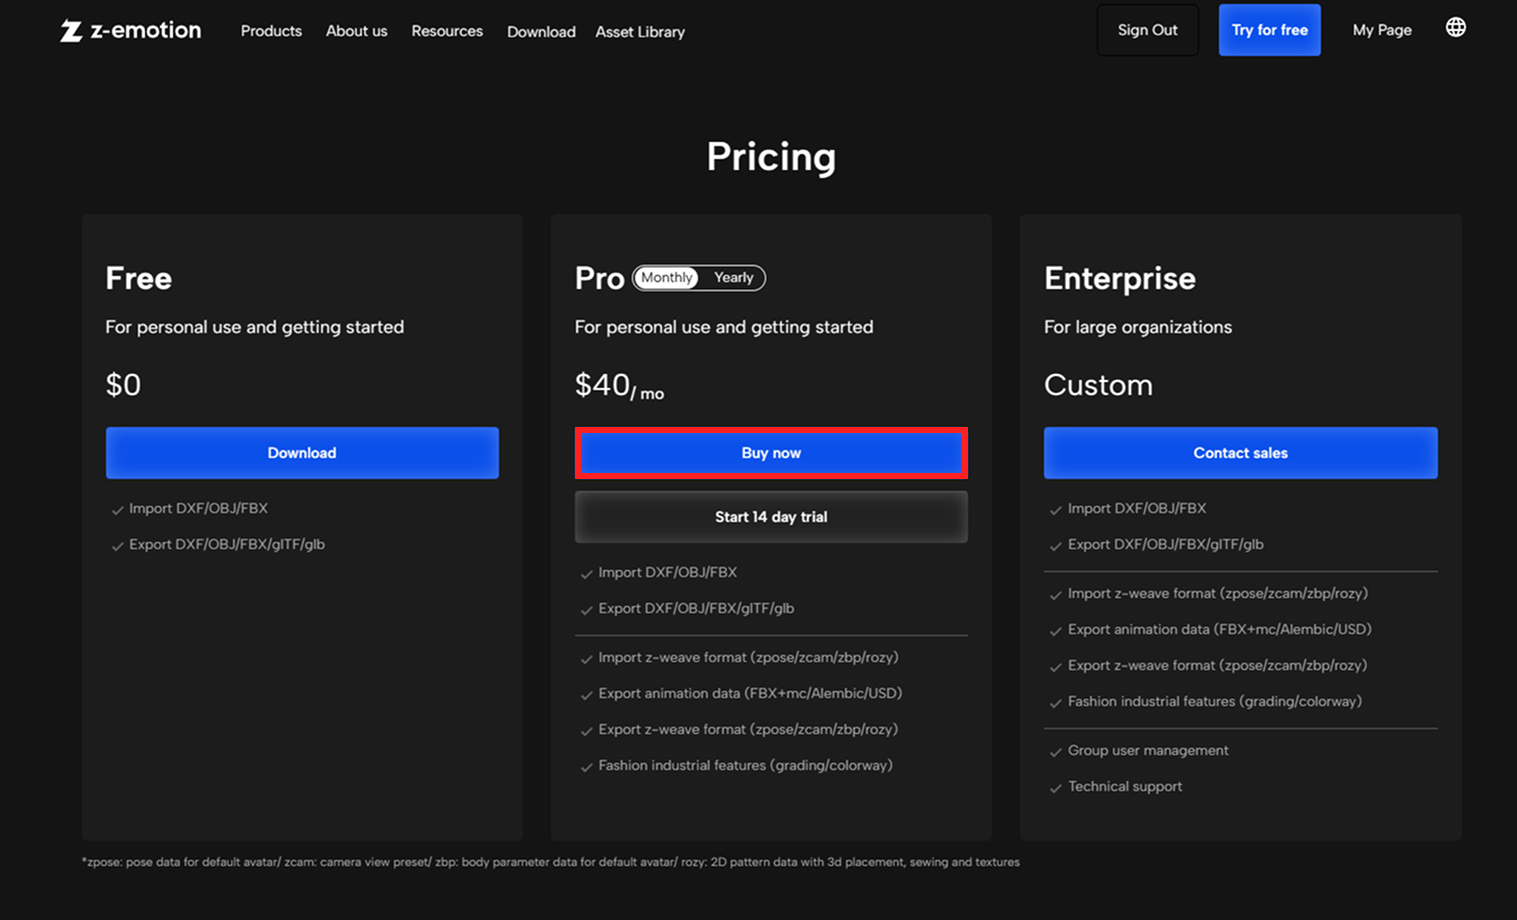The image size is (1517, 920).
Task: Click the Free plan Import DXF/OBJ/FBX checkmark
Action: (117, 510)
